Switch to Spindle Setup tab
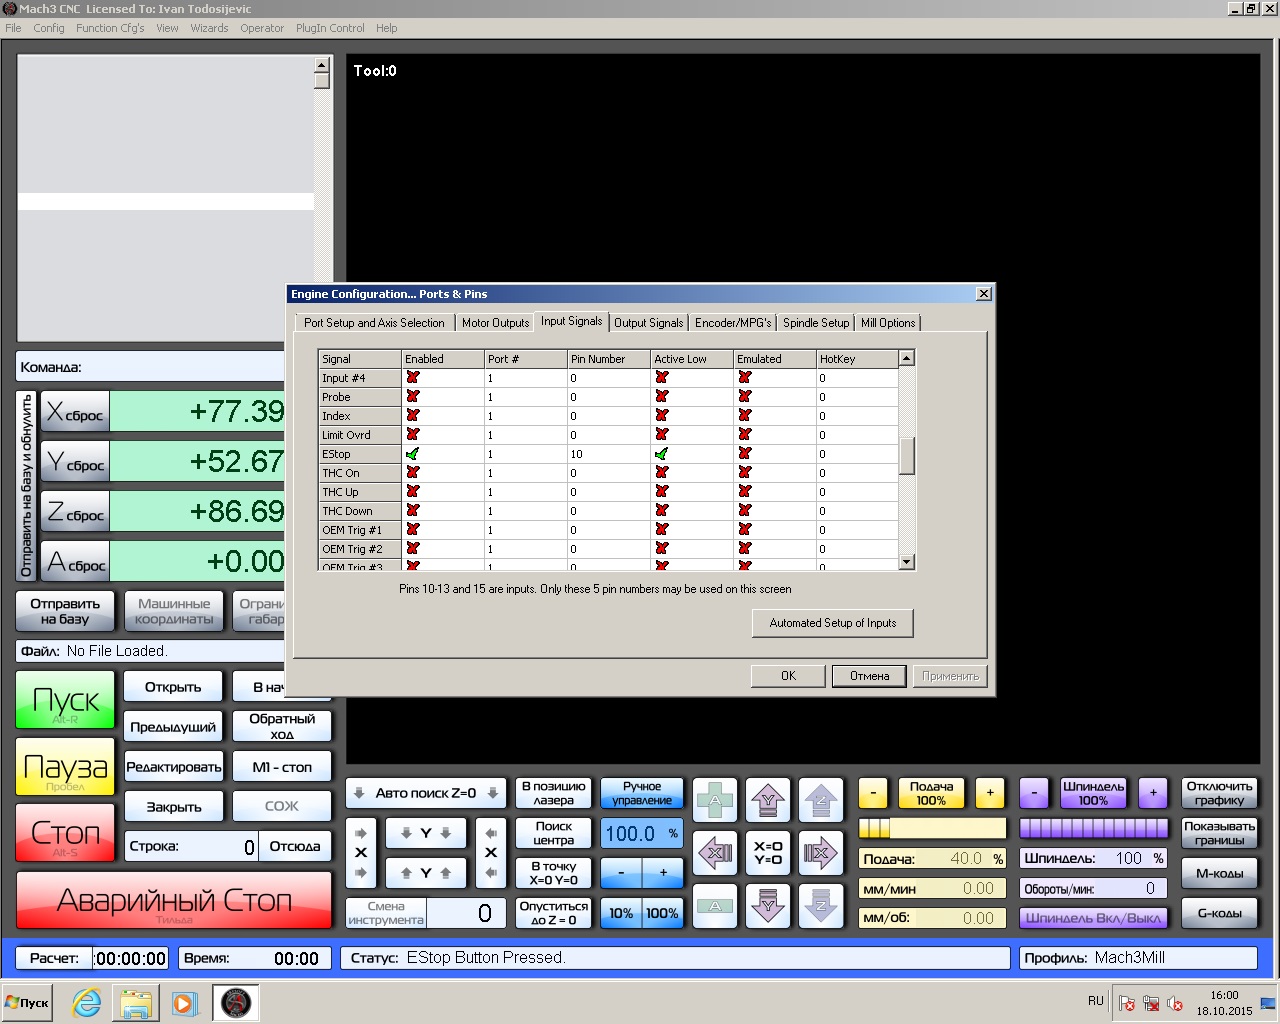Image resolution: width=1280 pixels, height=1024 pixels. point(816,323)
